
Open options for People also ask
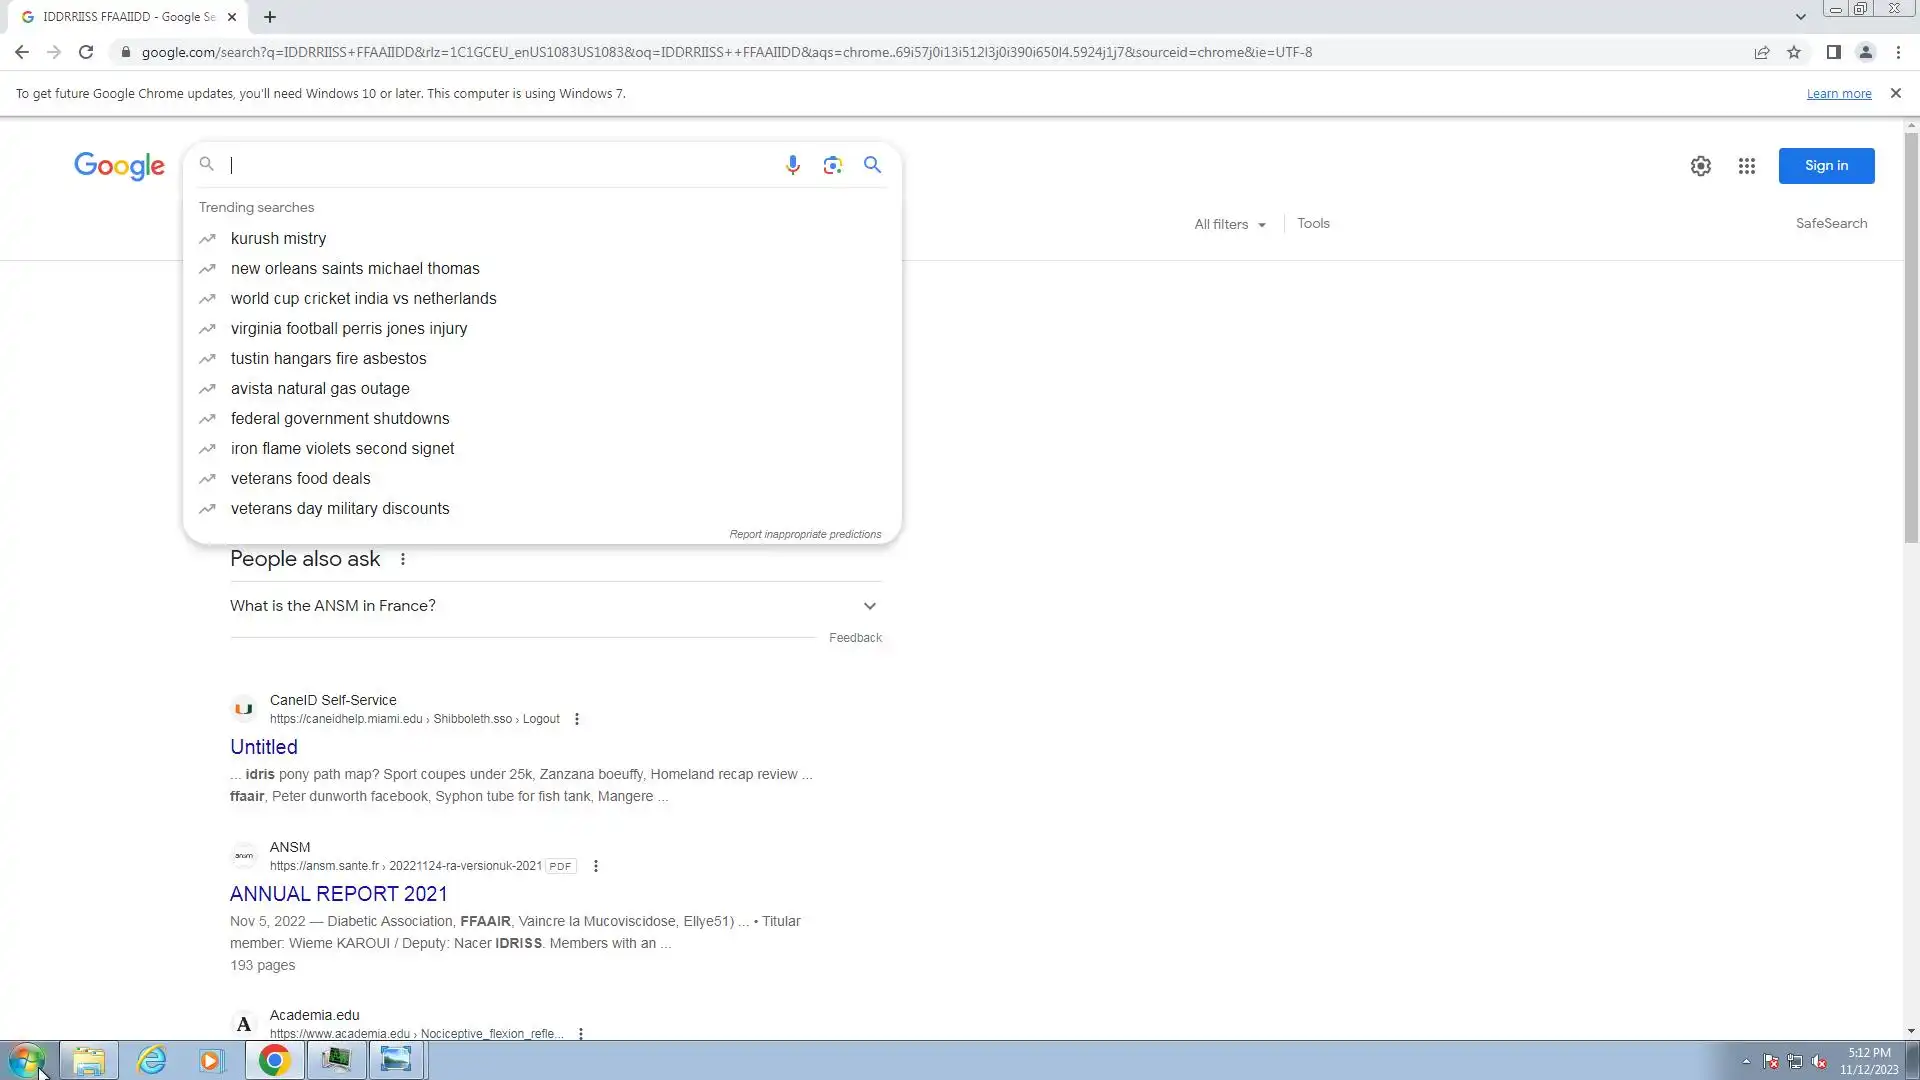(x=403, y=559)
